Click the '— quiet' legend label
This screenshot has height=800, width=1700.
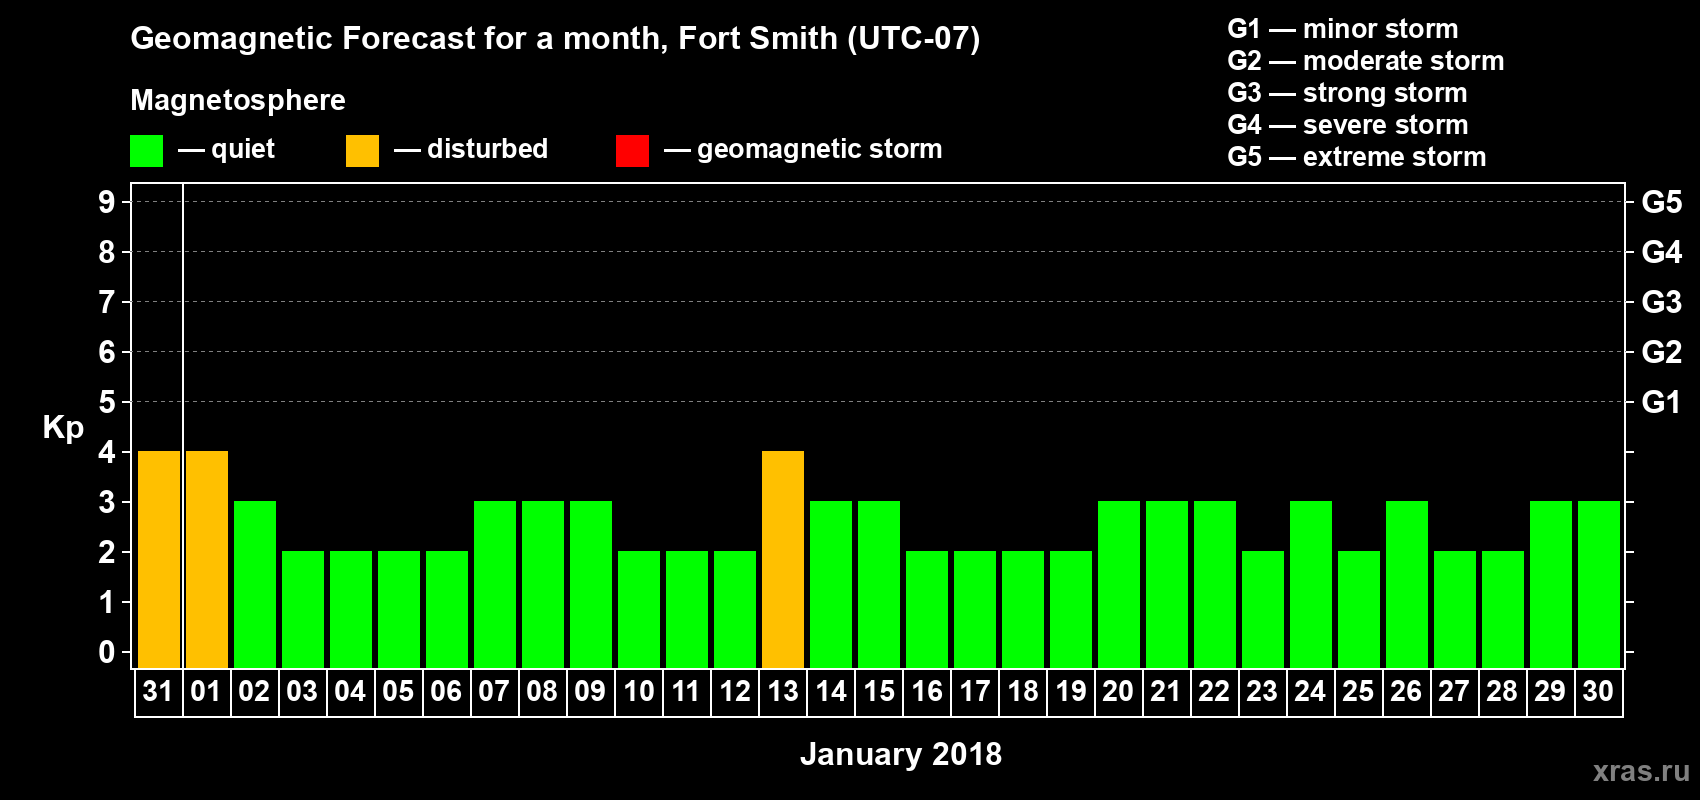[x=226, y=150]
